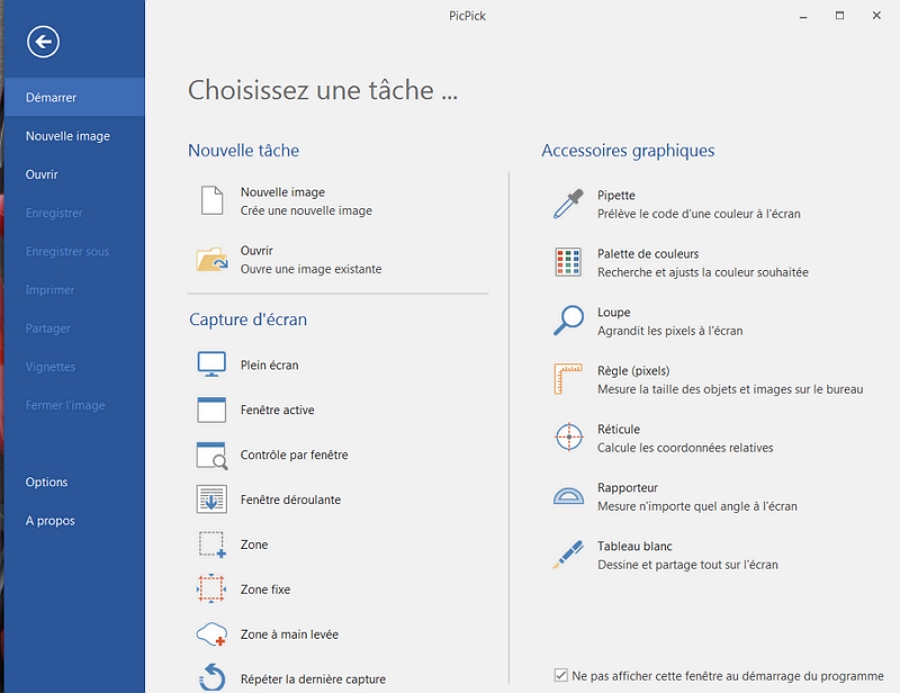Viewport: 900px width, 693px height.
Task: Select Démarrer in the sidebar
Action: click(x=74, y=97)
